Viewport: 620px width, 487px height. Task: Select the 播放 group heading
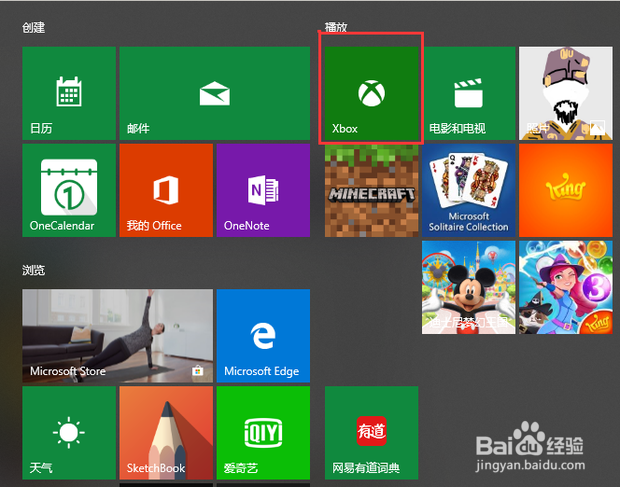336,27
